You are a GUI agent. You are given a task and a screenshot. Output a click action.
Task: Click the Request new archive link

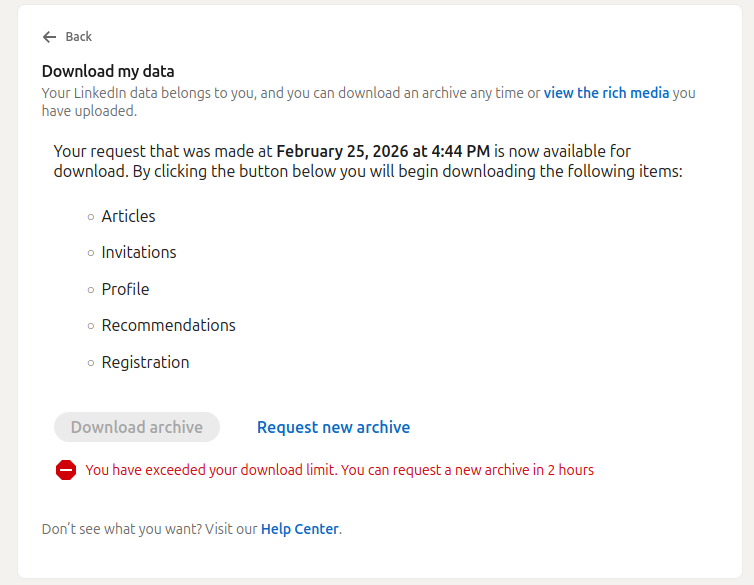[333, 427]
